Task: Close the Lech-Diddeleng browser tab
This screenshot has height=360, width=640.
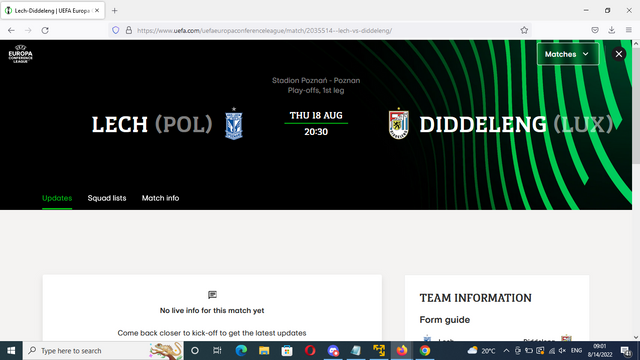Action: (x=97, y=11)
